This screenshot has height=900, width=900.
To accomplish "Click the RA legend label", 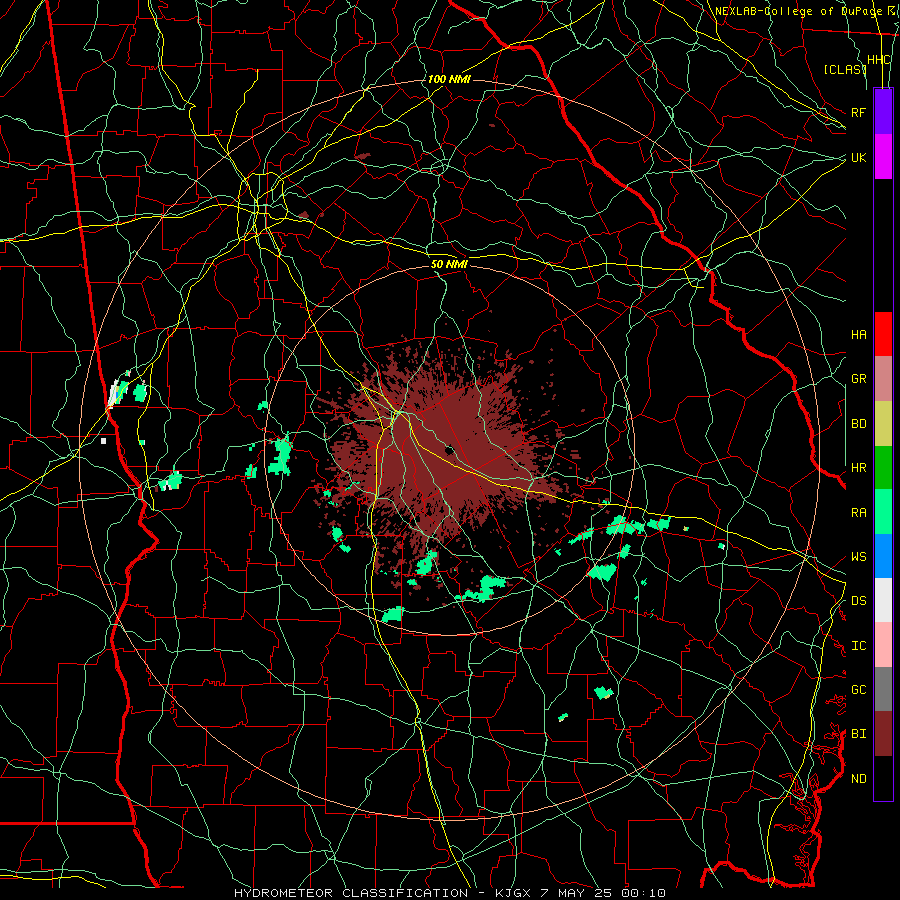I will point(858,513).
